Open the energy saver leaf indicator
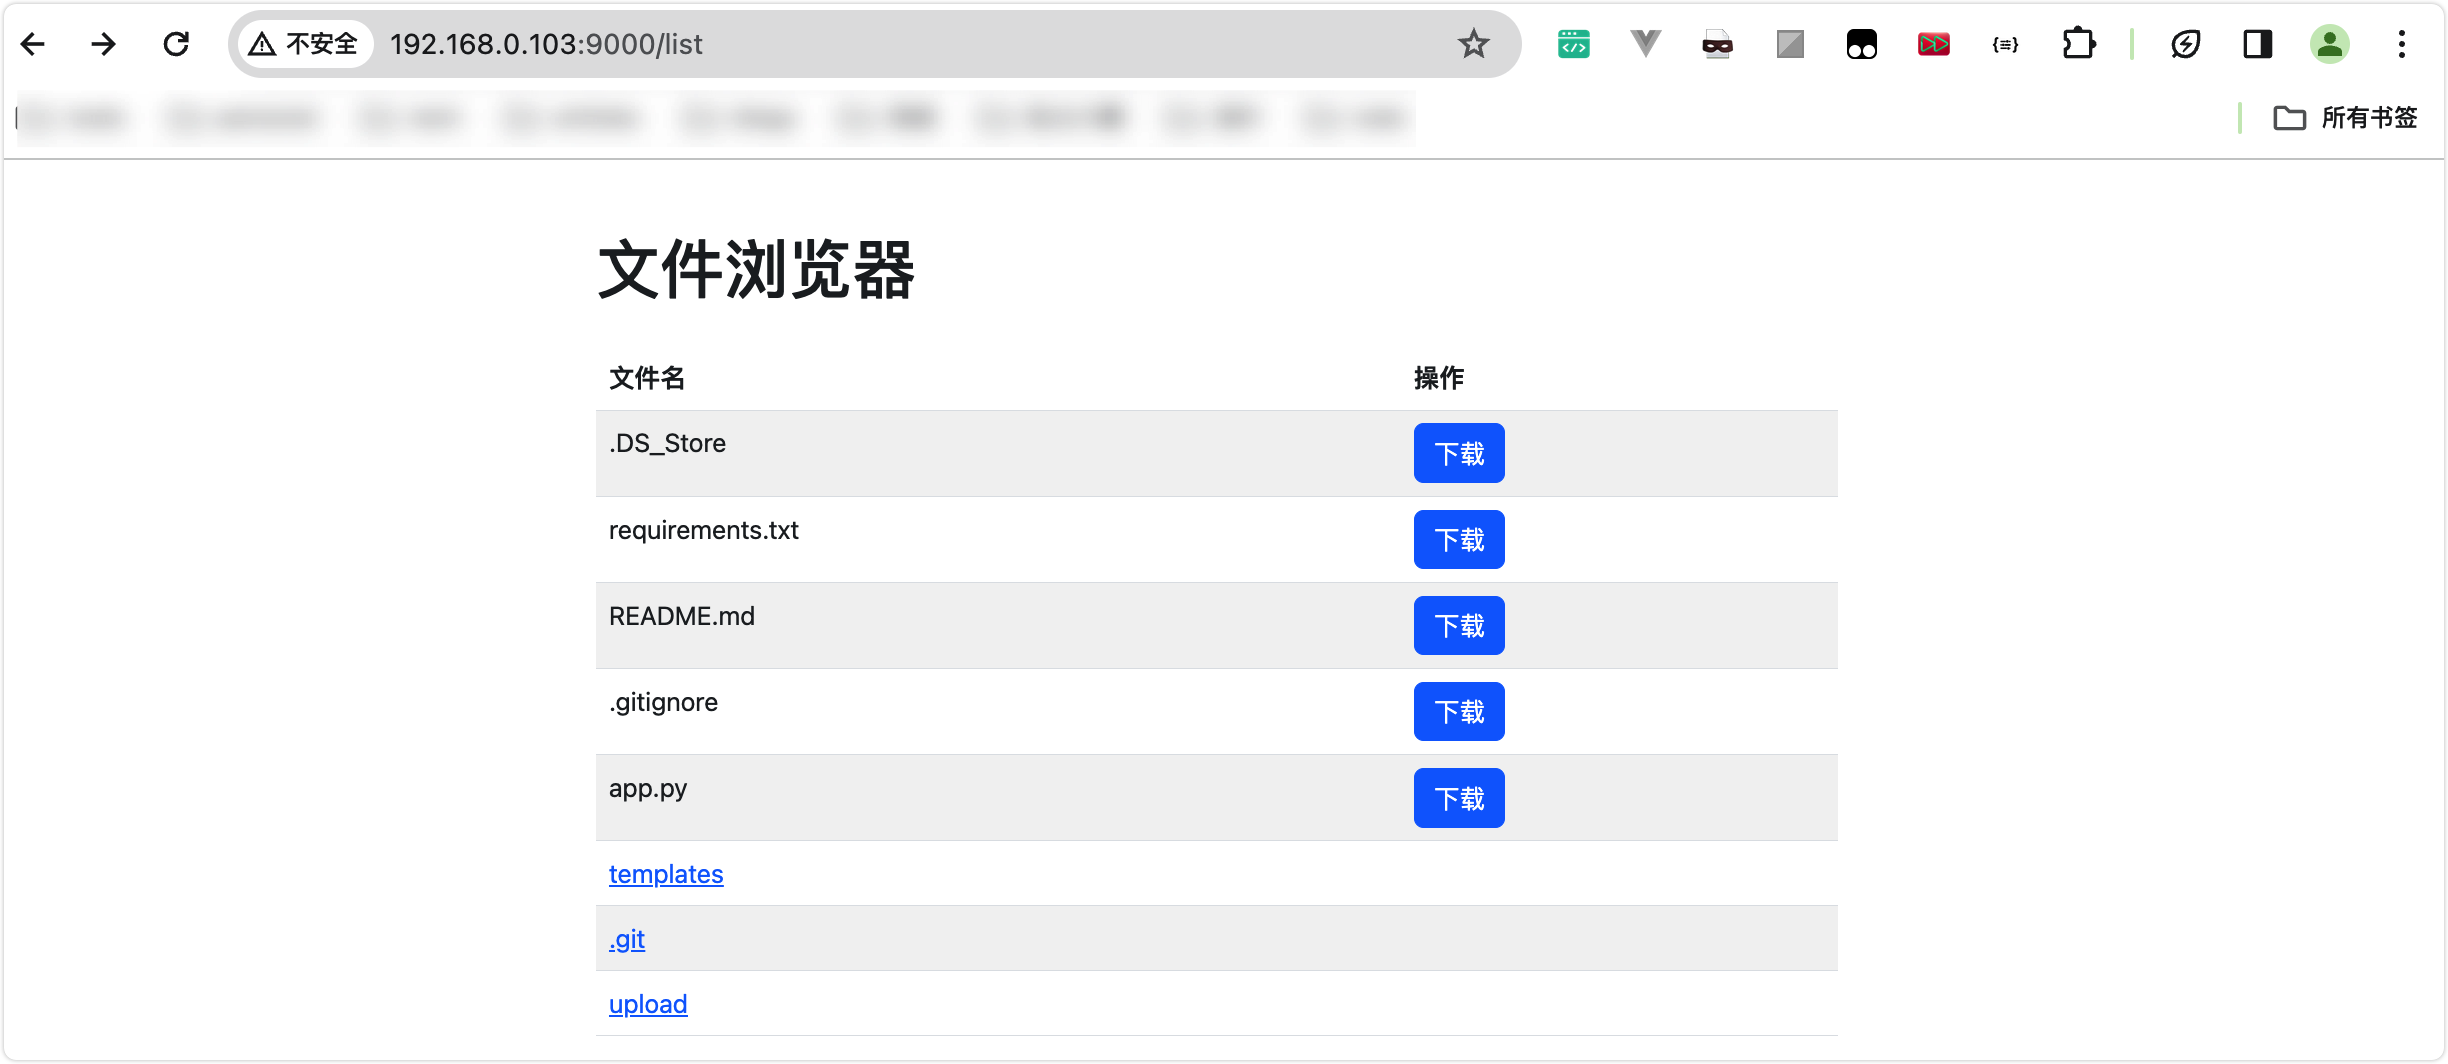This screenshot has height=1064, width=2448. point(2186,44)
